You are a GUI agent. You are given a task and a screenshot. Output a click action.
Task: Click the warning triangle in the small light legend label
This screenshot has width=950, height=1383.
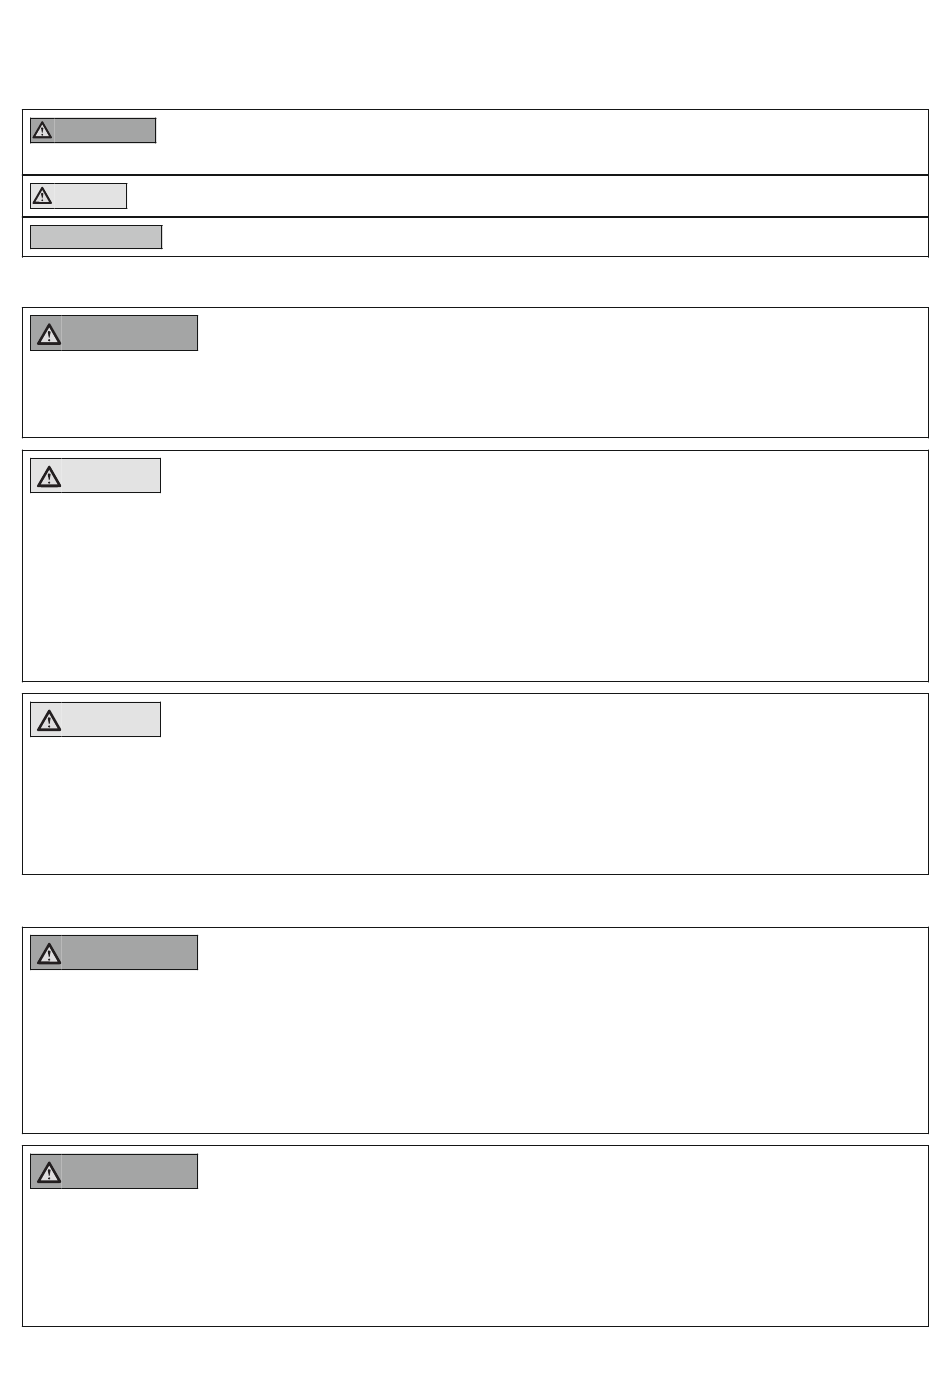42,196
